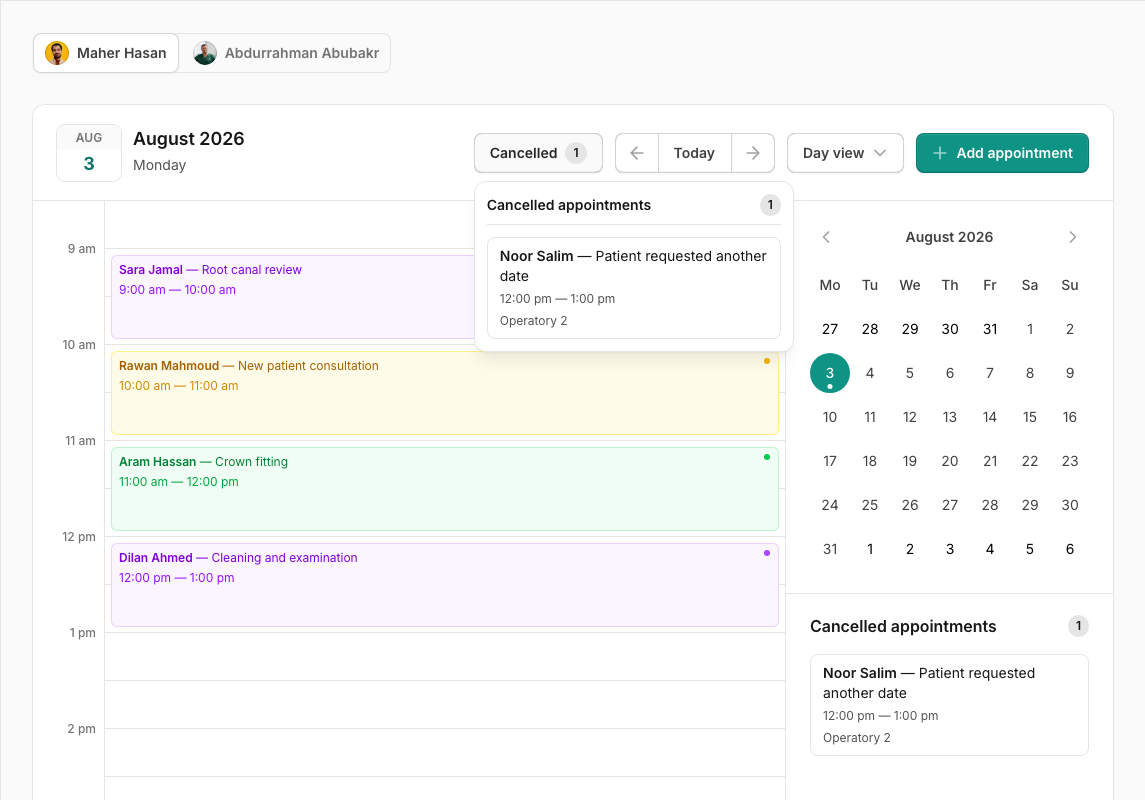Open the Day view dropdown
This screenshot has width=1145, height=800.
pyautogui.click(x=845, y=153)
